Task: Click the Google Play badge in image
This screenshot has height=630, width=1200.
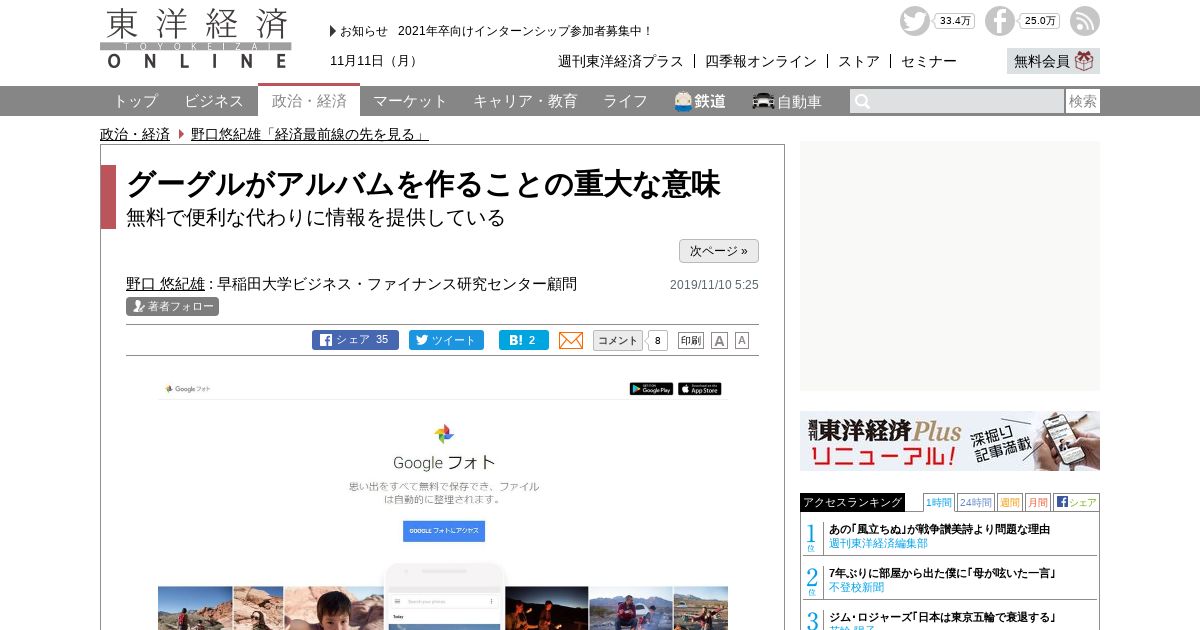Action: pyautogui.click(x=651, y=388)
